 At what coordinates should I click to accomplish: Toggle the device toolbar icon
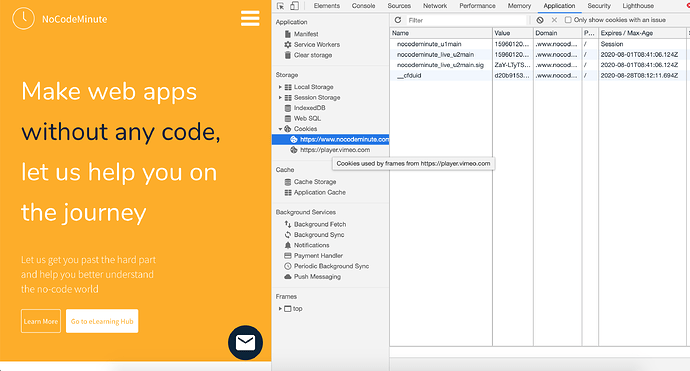(294, 6)
